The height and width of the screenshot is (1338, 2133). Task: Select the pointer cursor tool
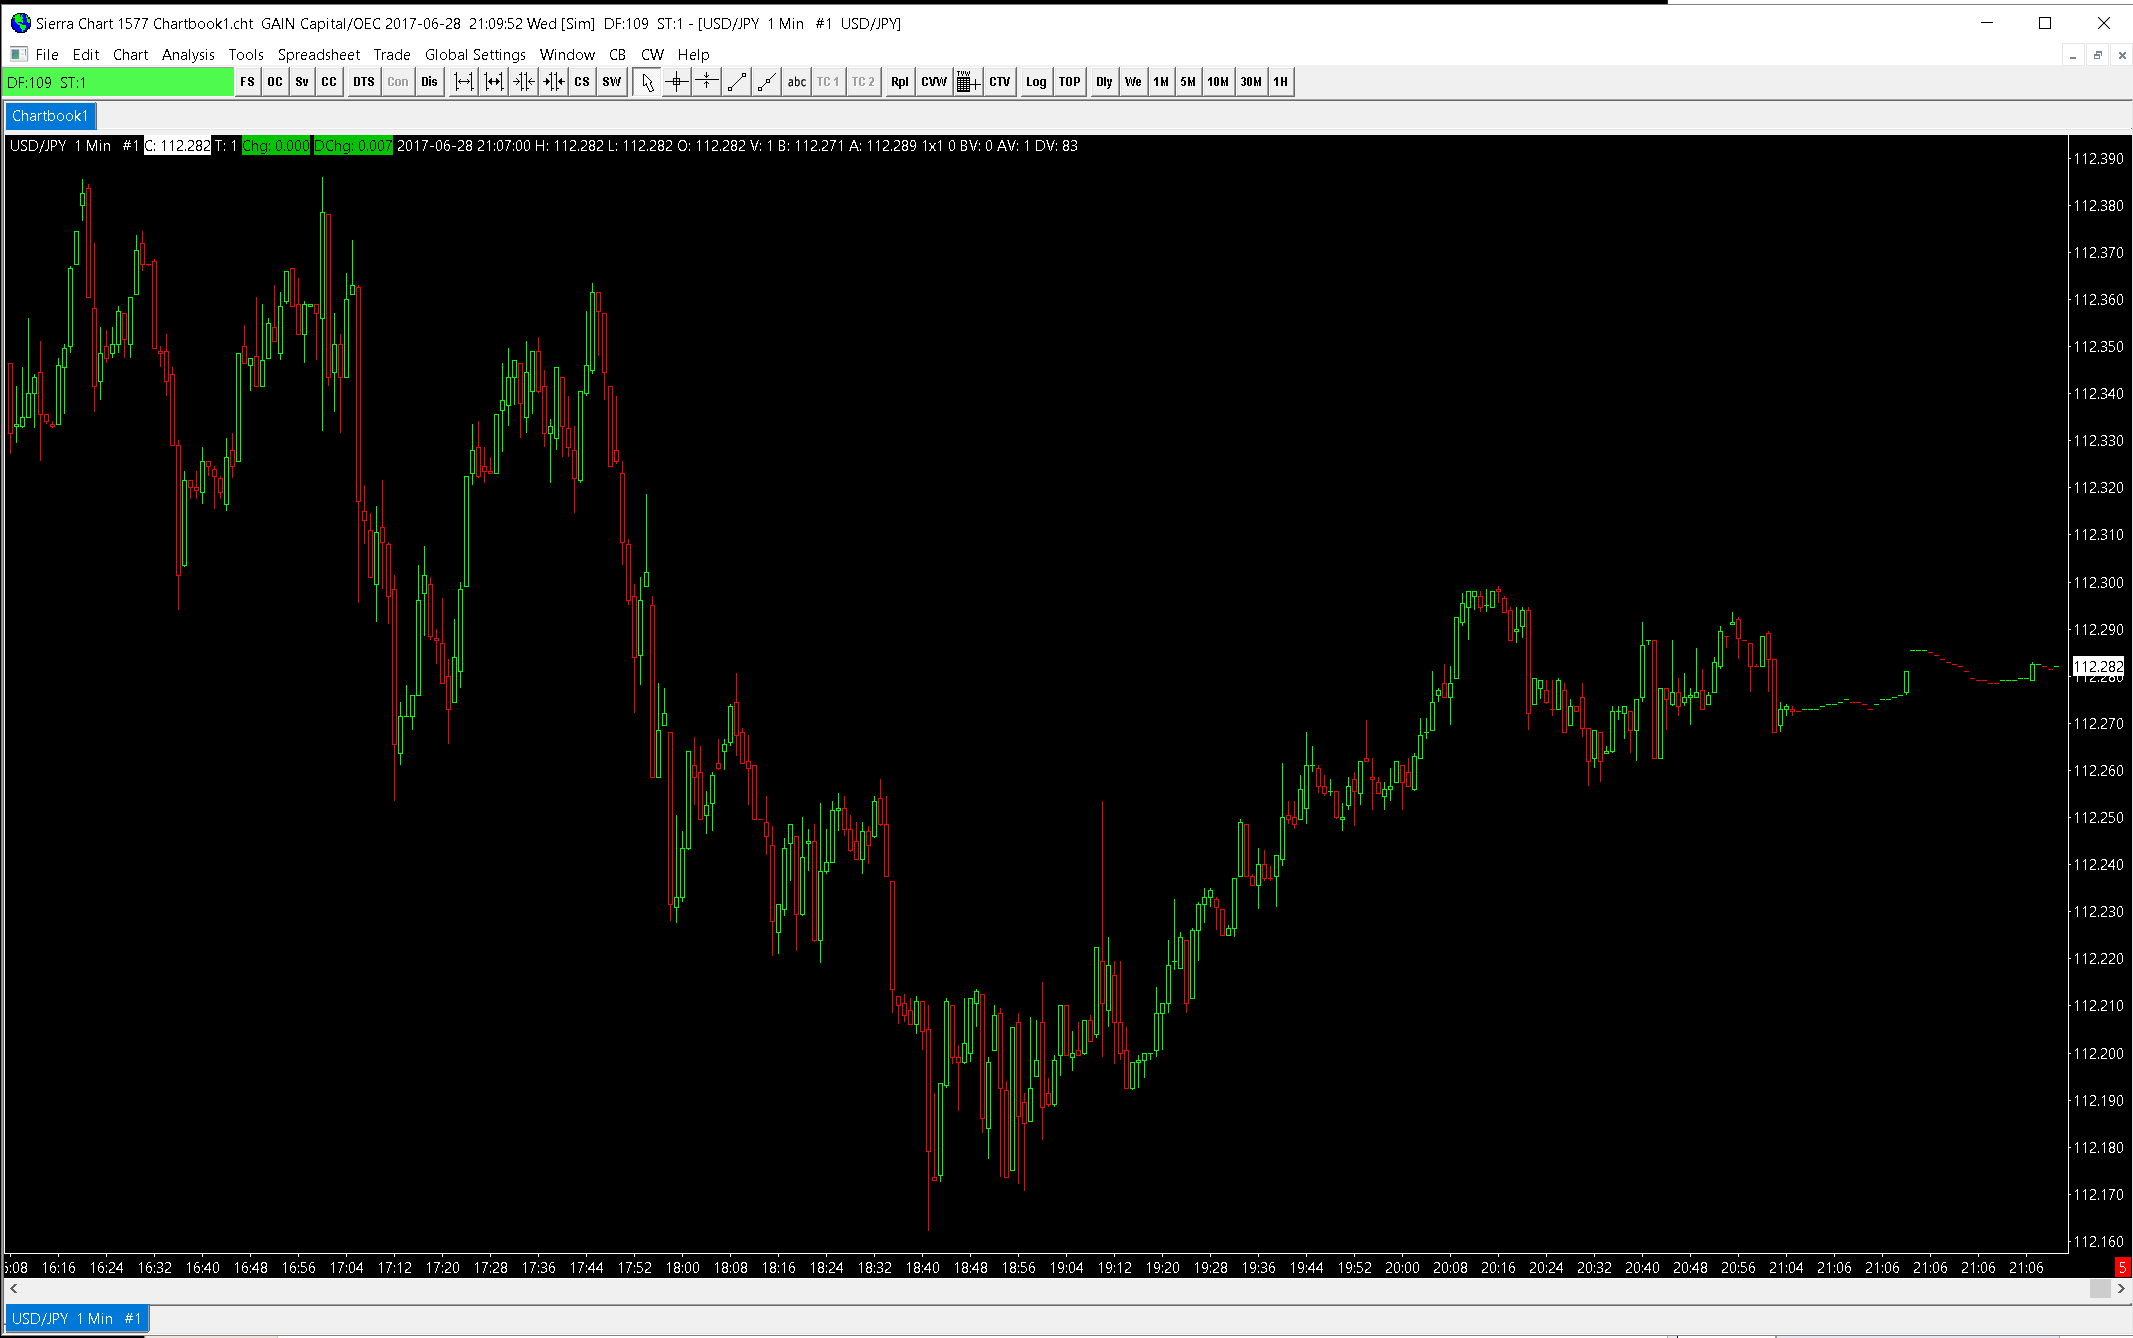coord(647,82)
